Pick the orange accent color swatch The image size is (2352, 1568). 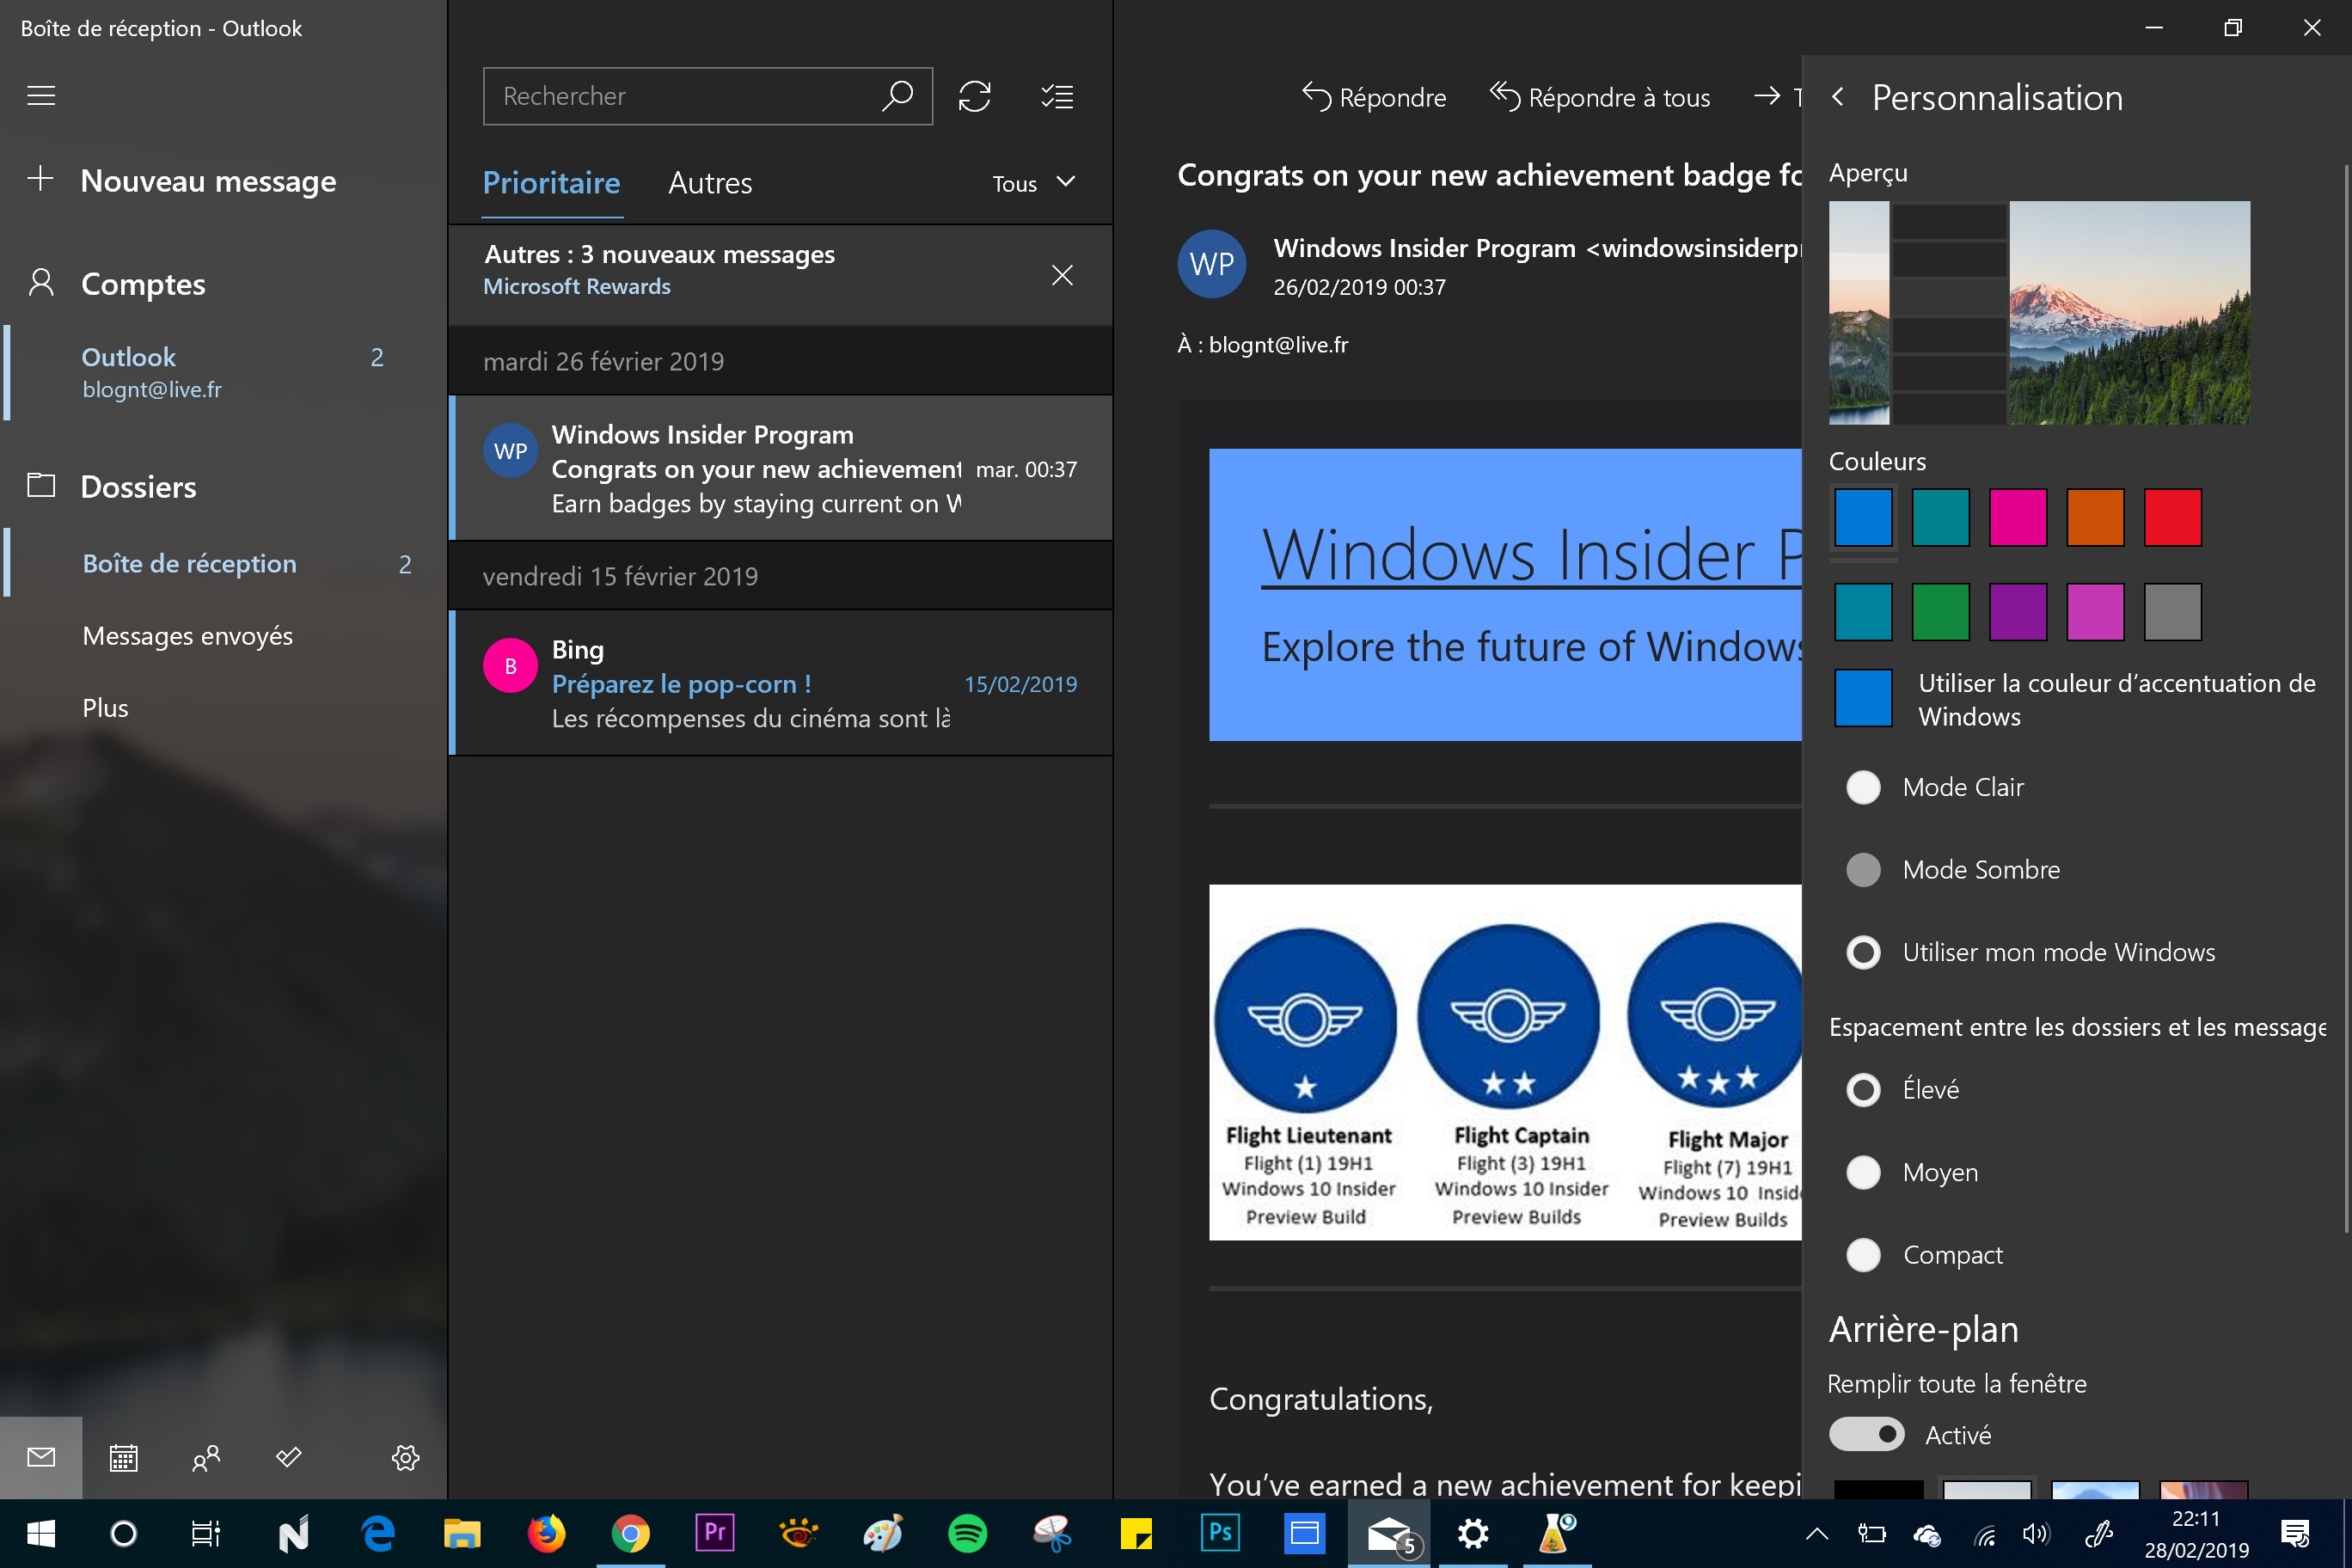pos(2095,517)
